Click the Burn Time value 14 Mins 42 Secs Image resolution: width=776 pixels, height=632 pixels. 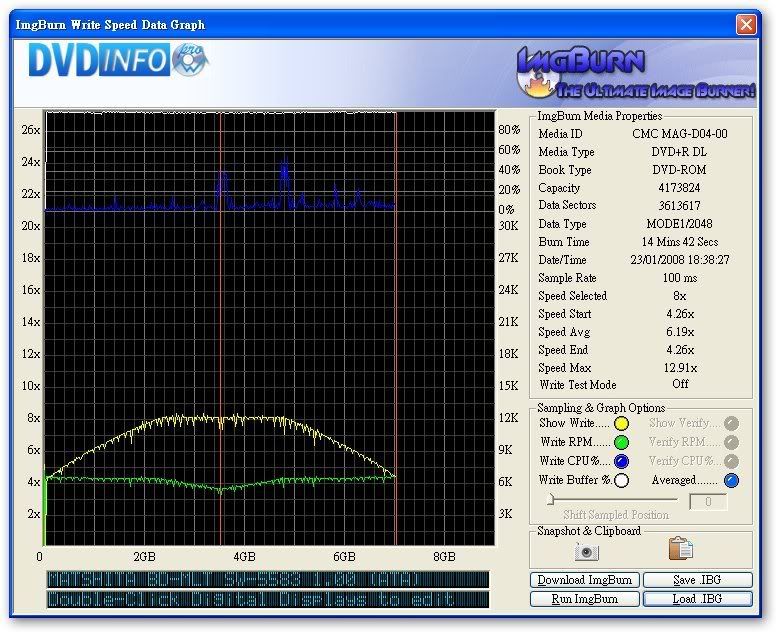679,242
